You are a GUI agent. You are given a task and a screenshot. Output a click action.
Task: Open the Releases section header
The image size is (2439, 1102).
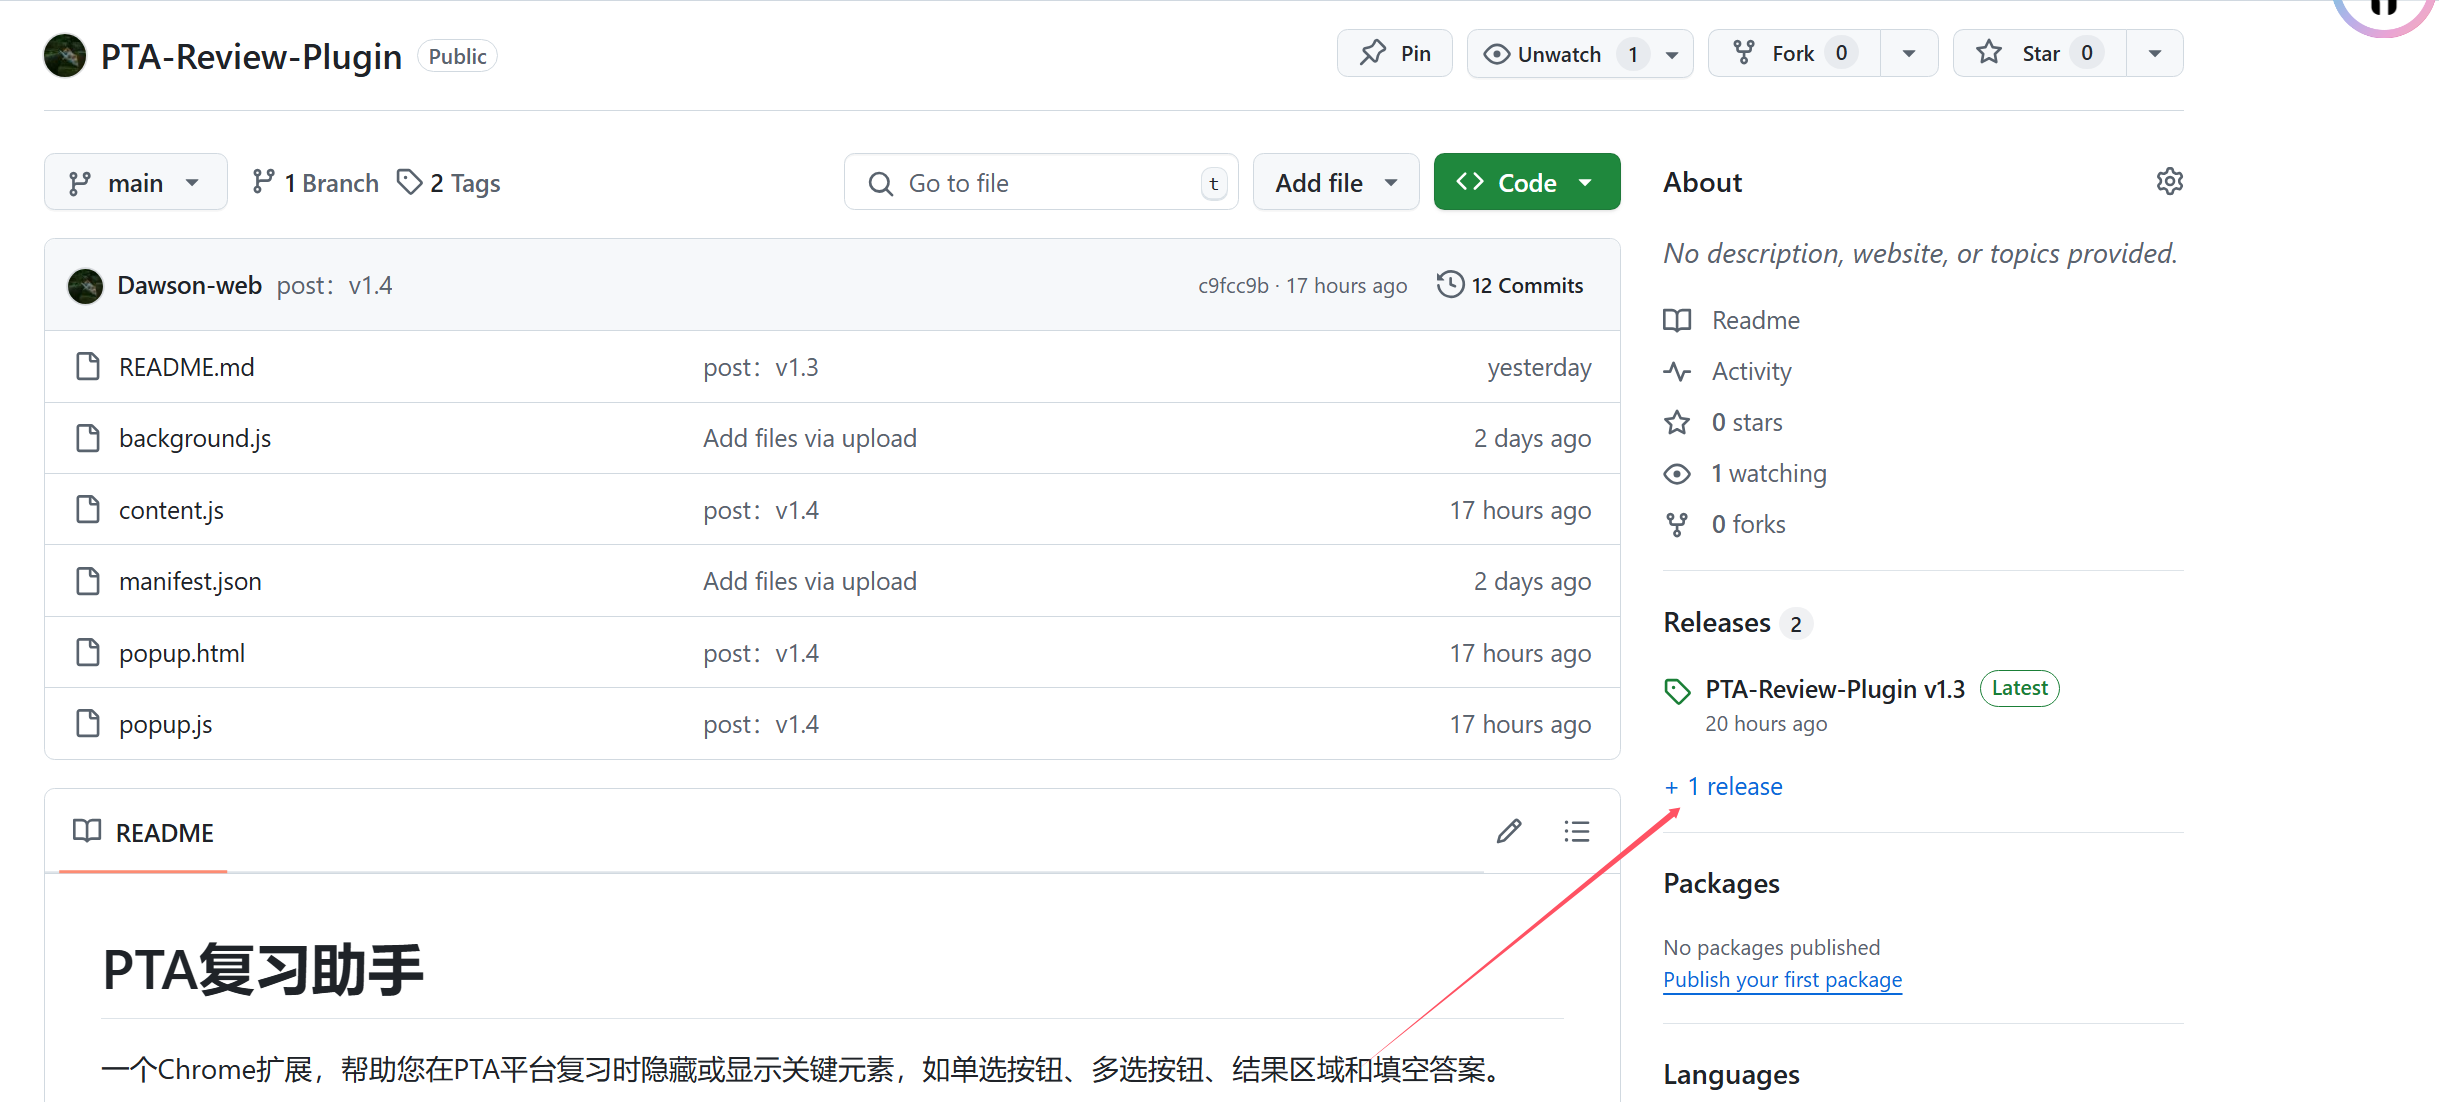coord(1717,622)
